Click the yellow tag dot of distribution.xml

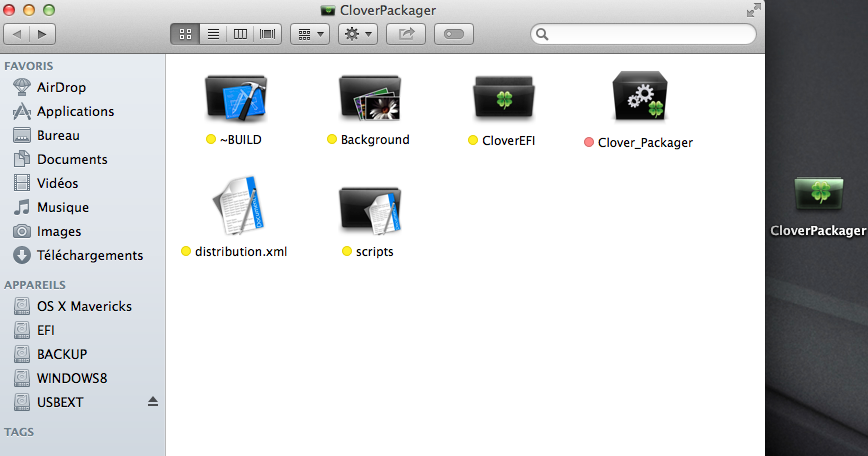(x=185, y=251)
